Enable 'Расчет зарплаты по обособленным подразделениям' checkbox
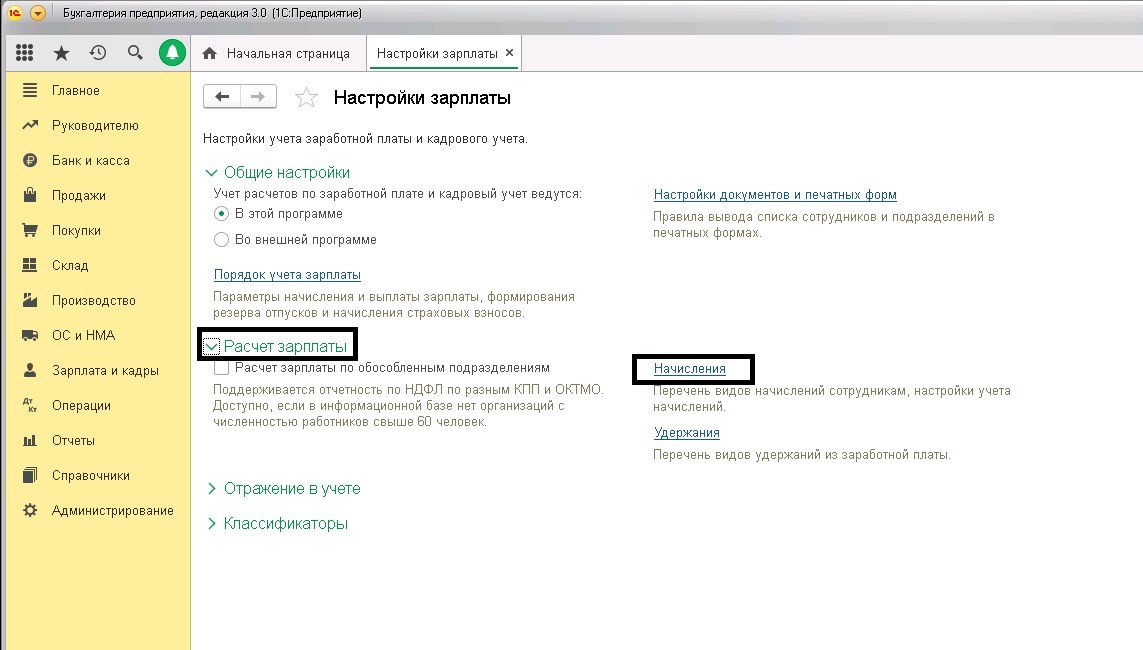Viewport: 1143px width, 650px height. click(222, 368)
